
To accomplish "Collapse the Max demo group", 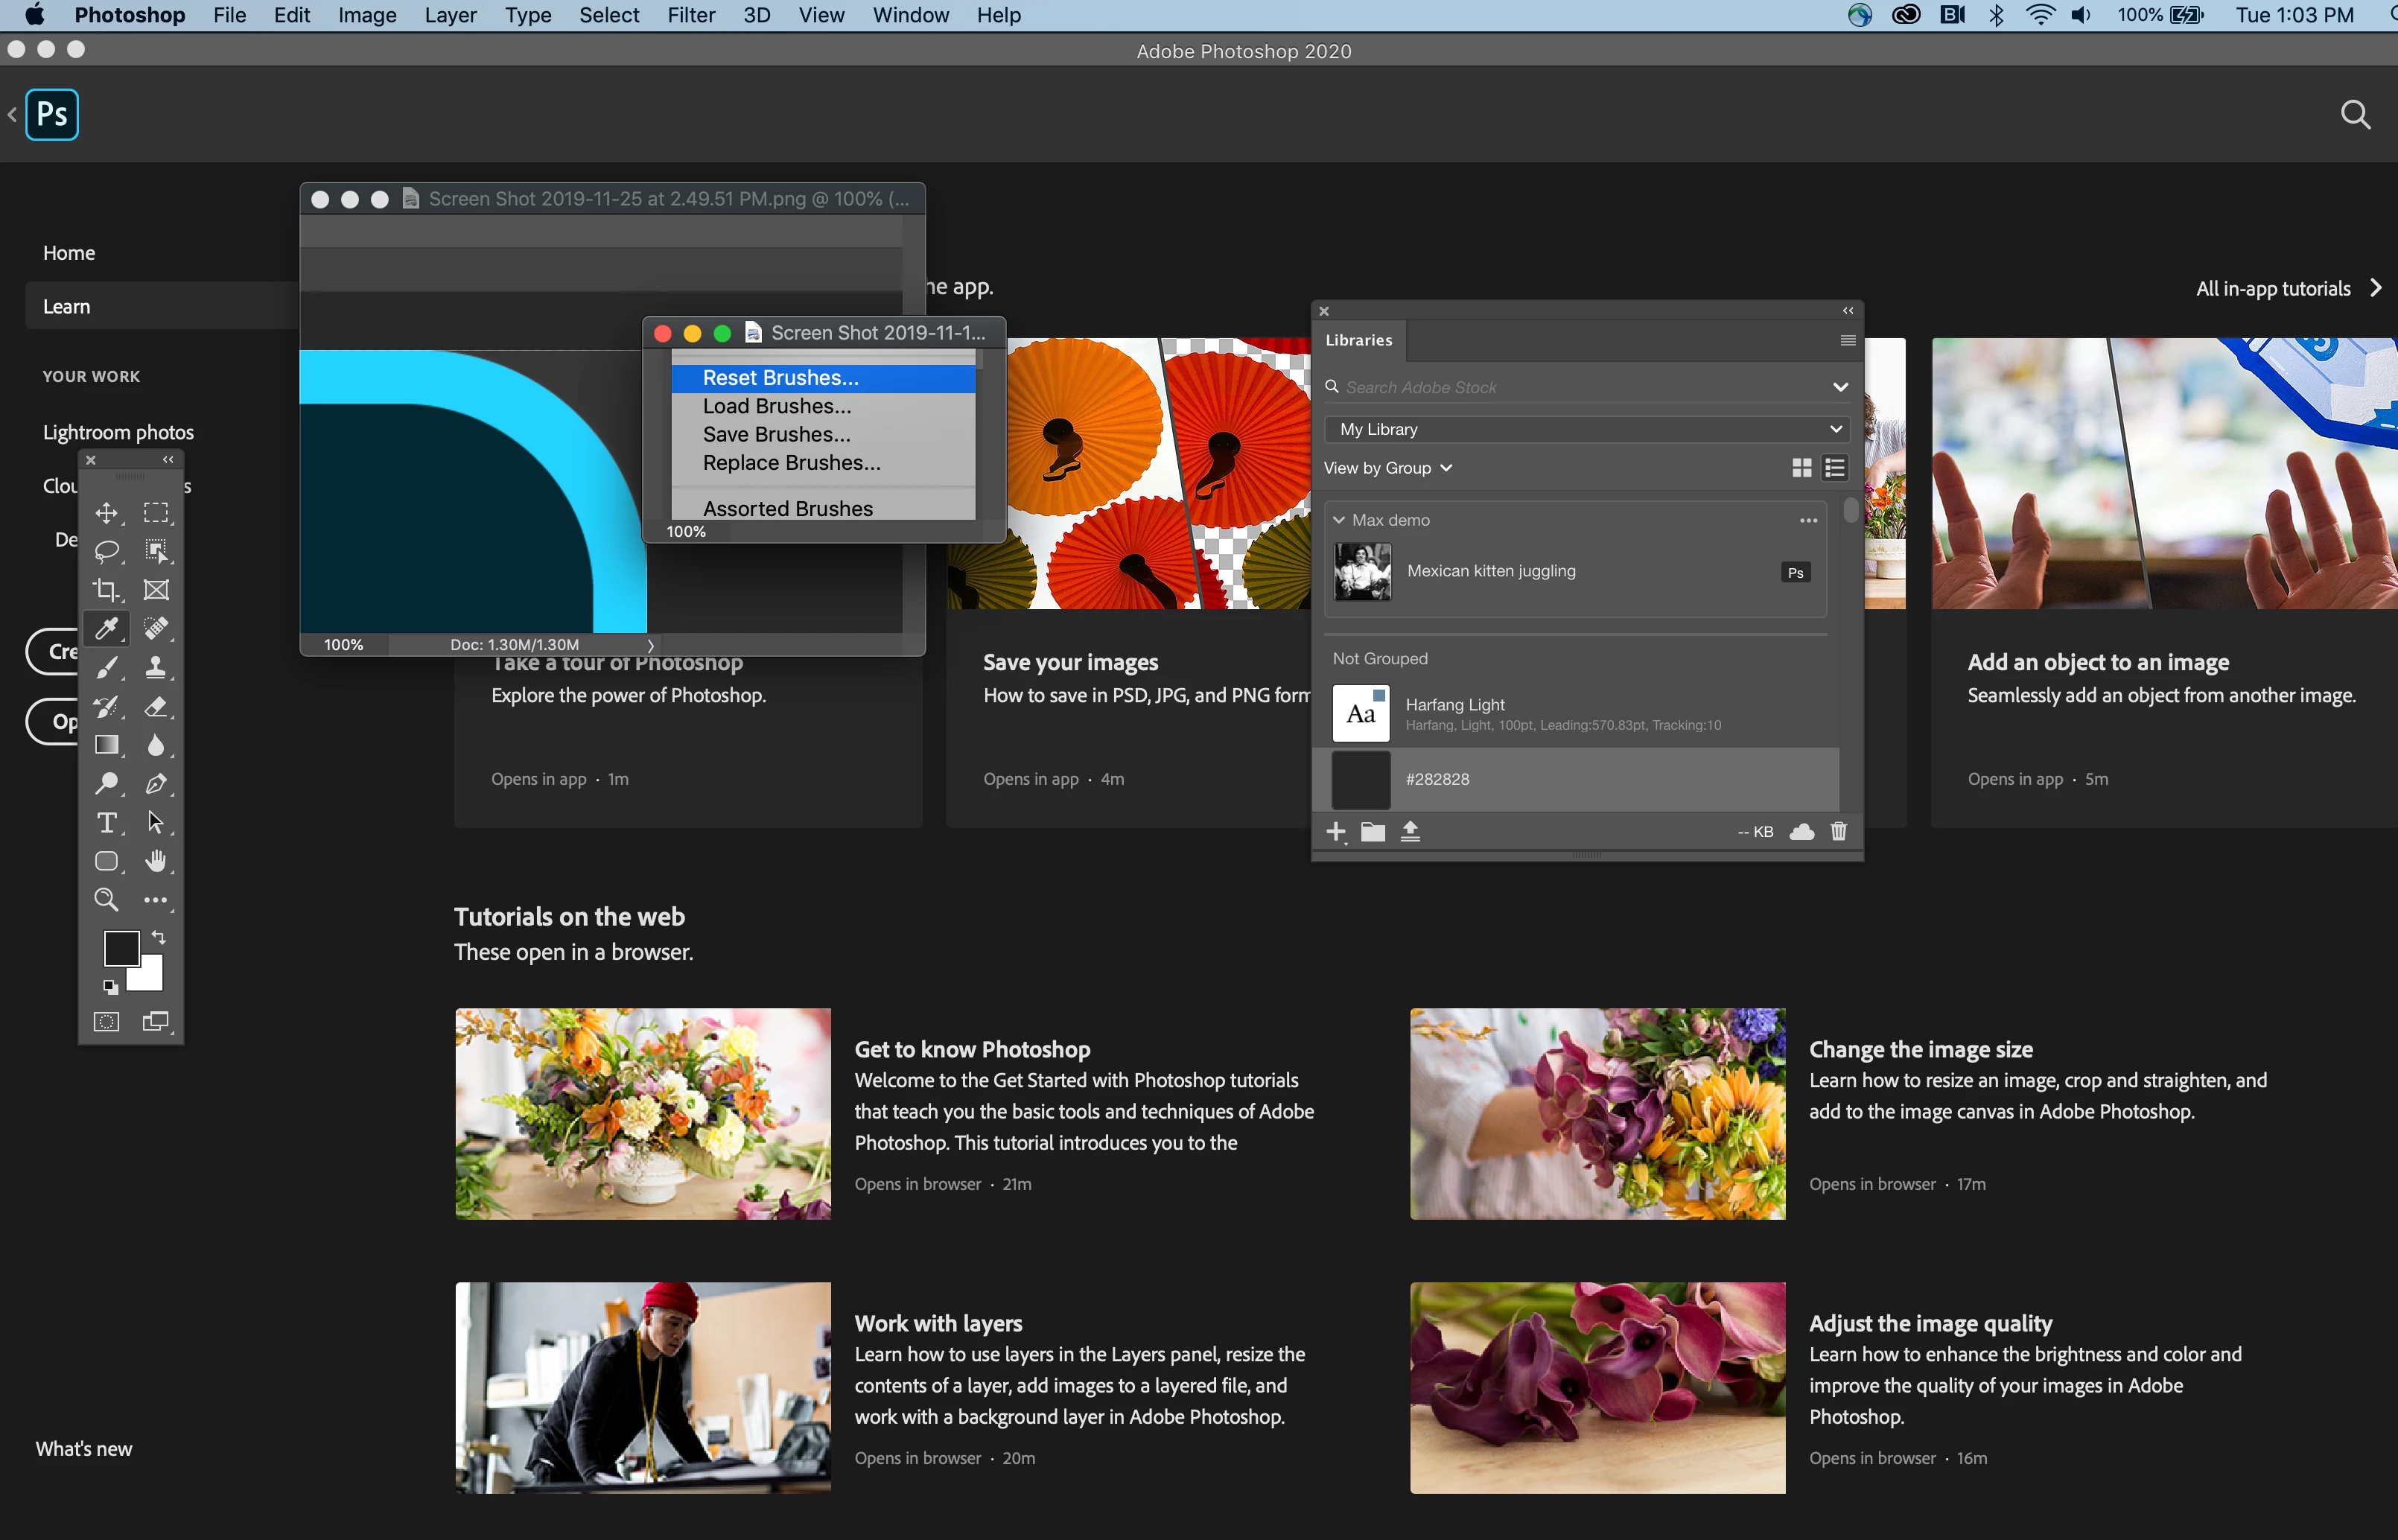I will pyautogui.click(x=1339, y=520).
